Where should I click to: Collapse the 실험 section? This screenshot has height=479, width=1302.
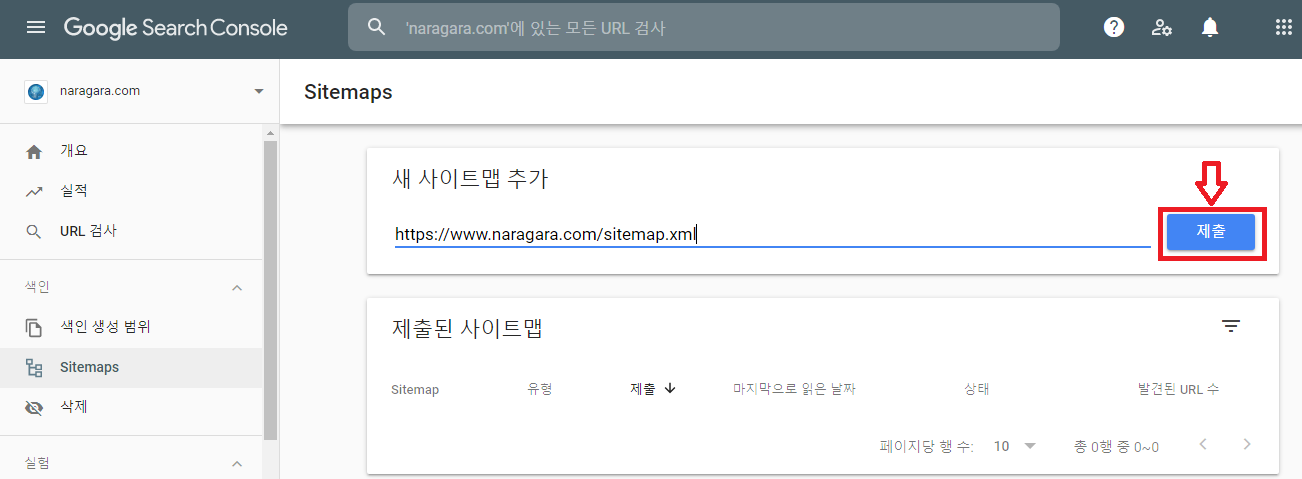pyautogui.click(x=237, y=464)
